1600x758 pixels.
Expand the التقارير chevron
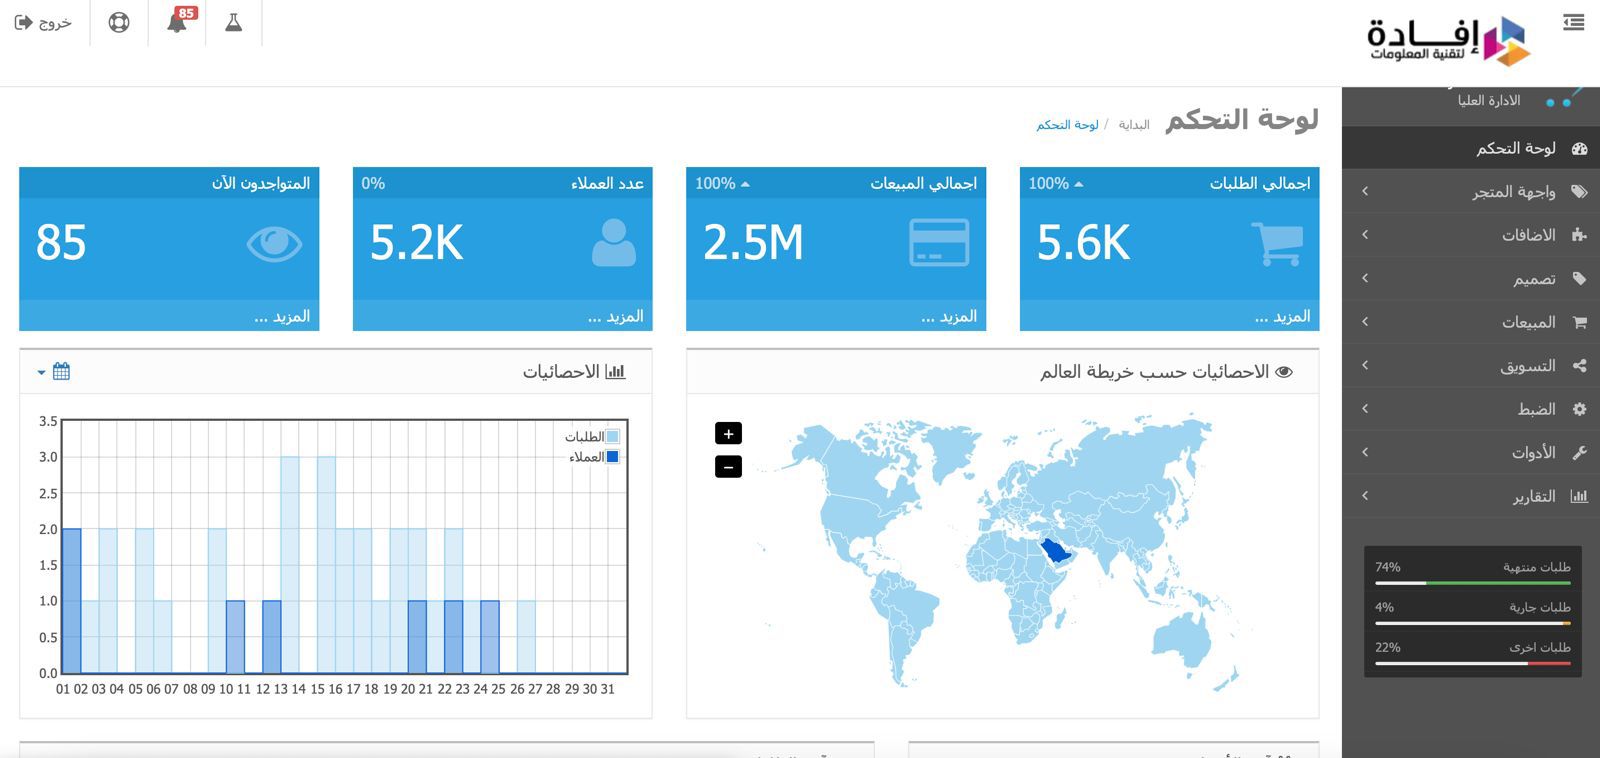1365,496
